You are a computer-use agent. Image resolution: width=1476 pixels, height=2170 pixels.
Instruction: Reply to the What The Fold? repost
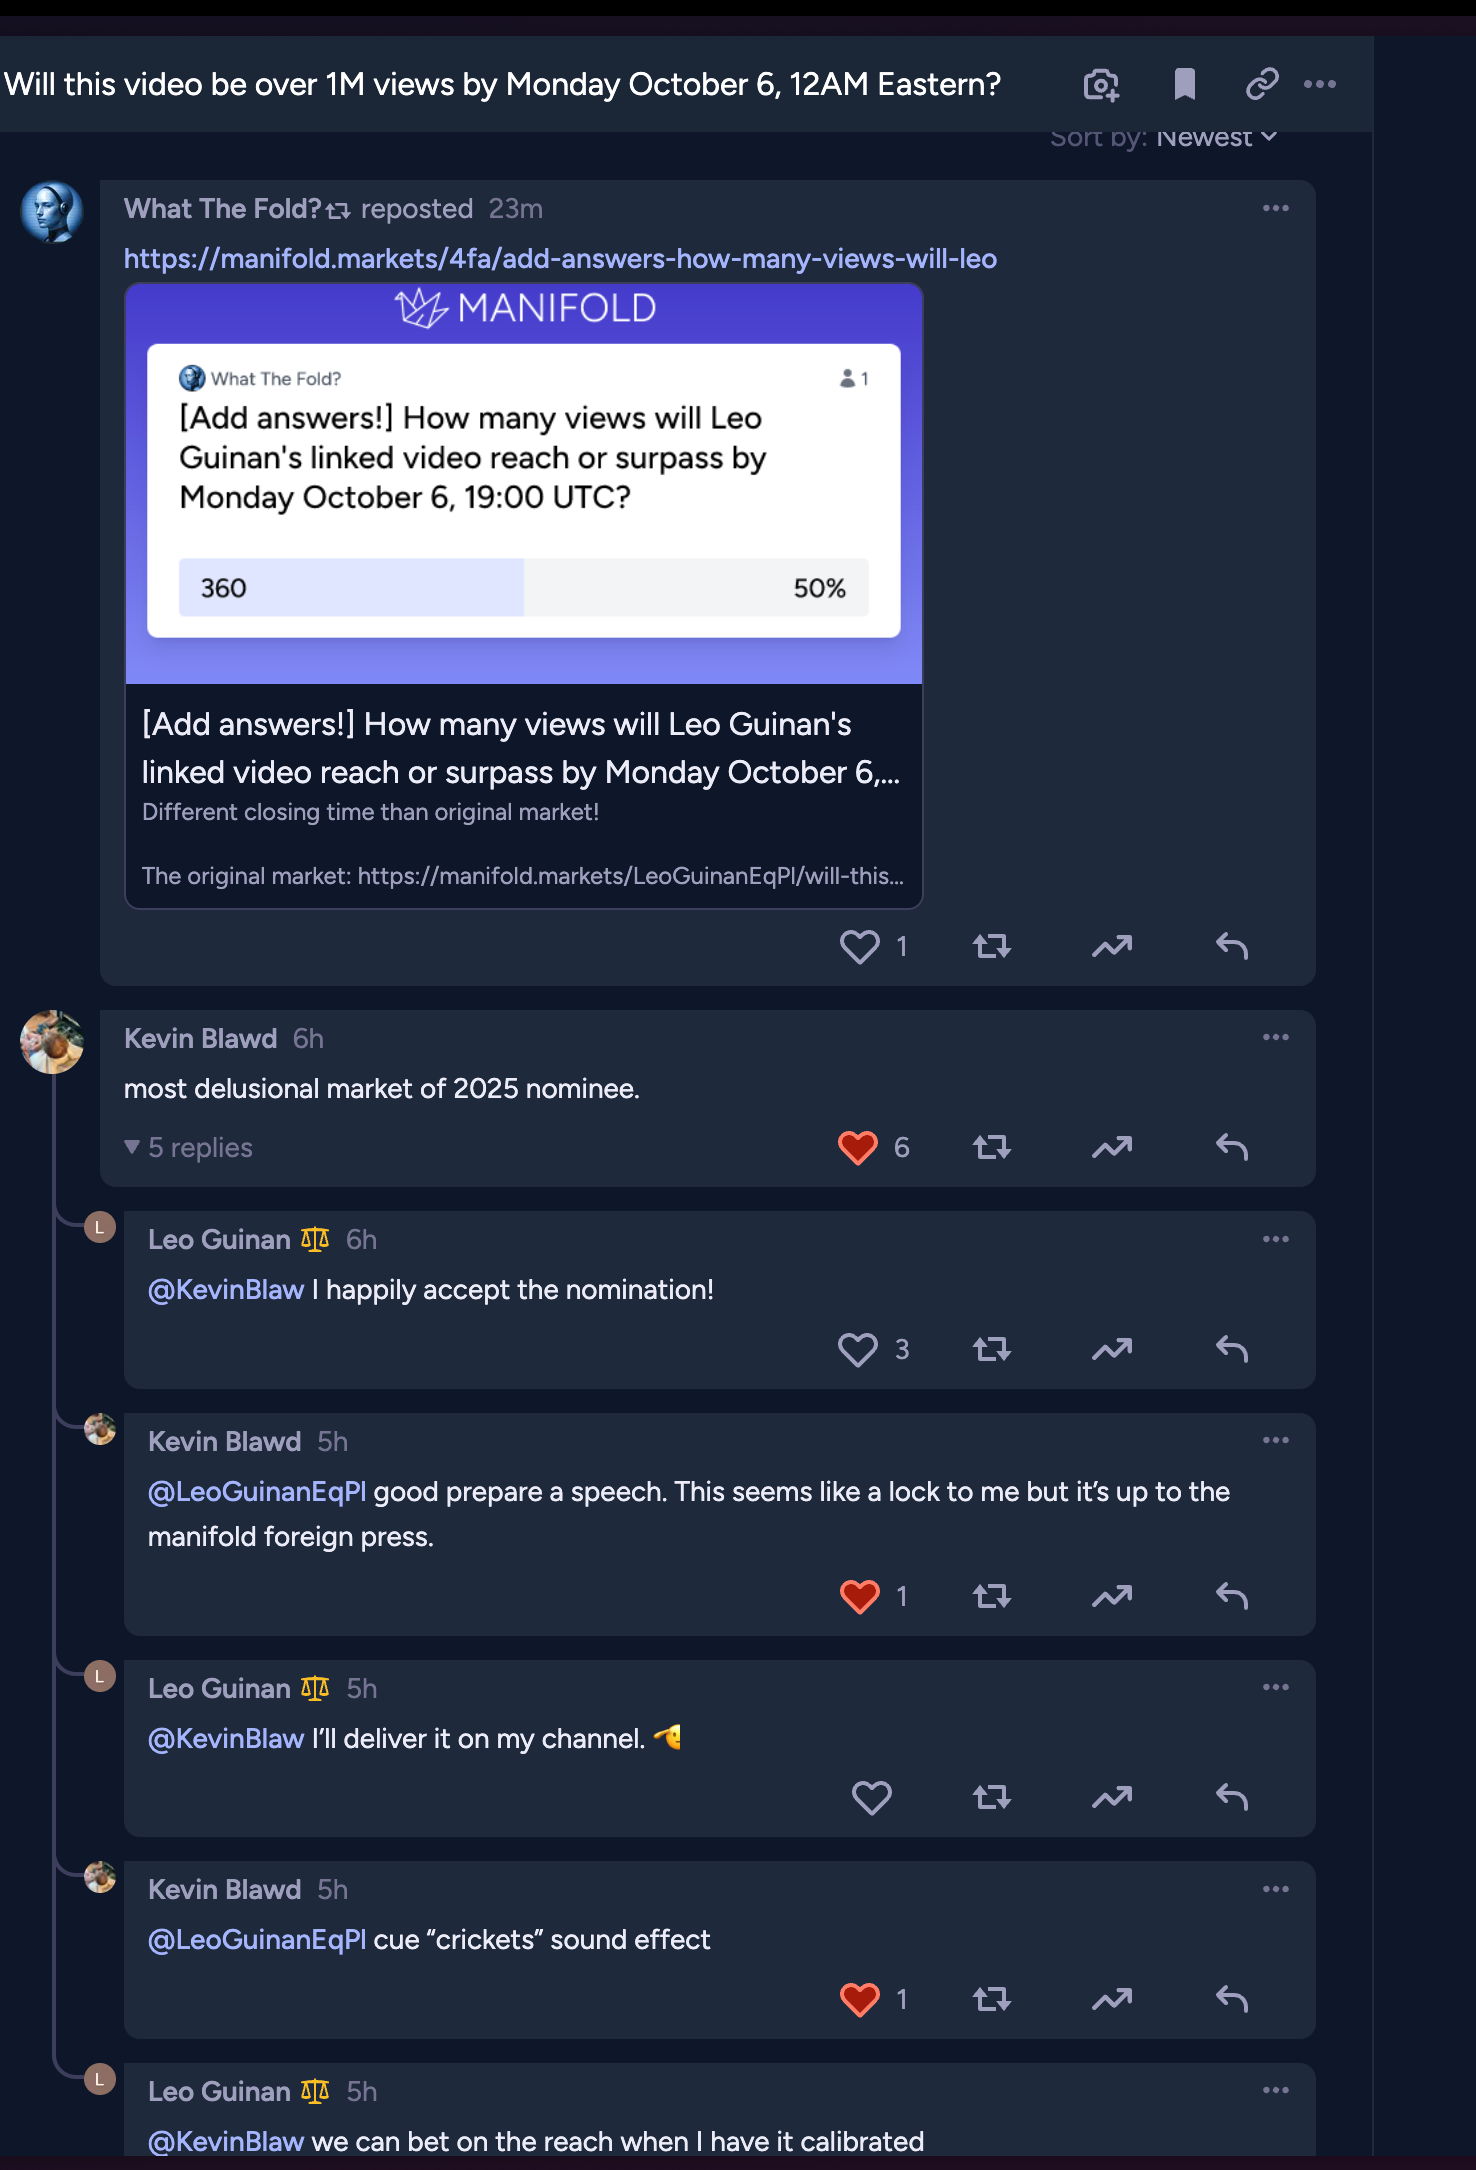[x=1232, y=946]
